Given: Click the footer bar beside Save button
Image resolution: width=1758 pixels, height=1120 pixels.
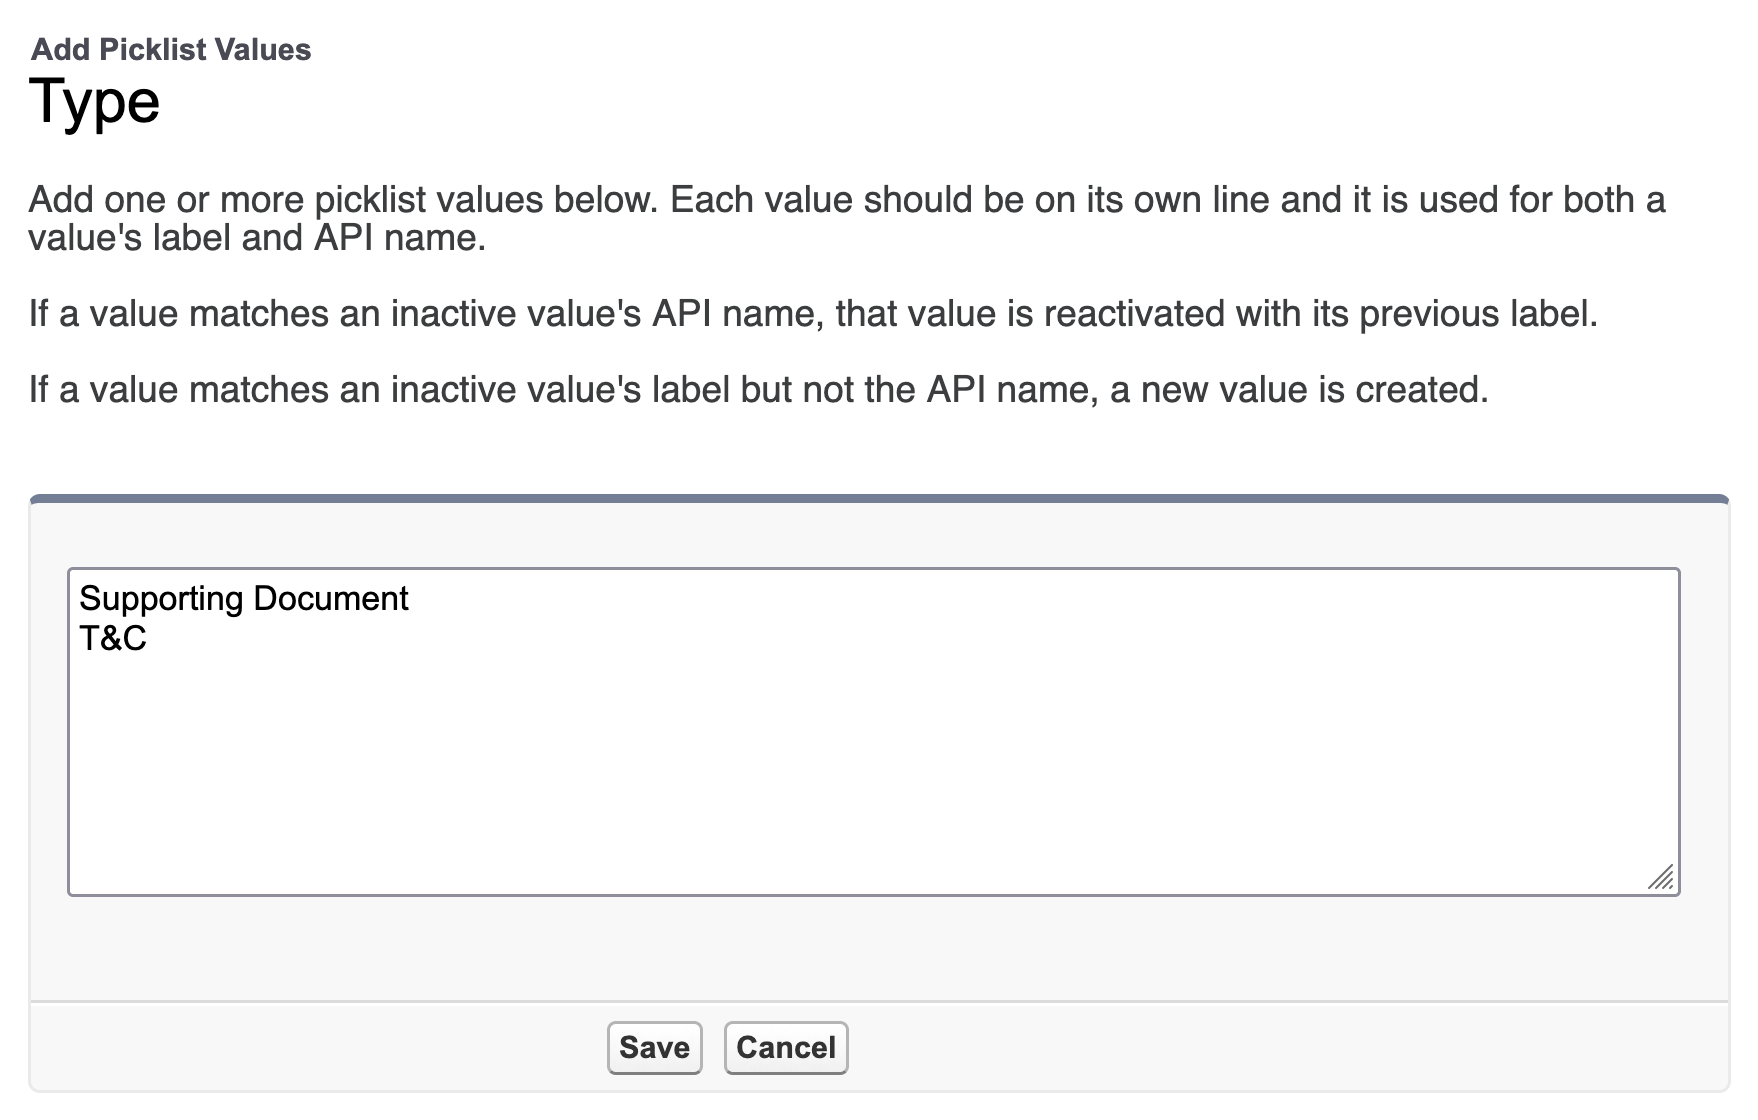Looking at the screenshot, I should (x=1290, y=1046).
